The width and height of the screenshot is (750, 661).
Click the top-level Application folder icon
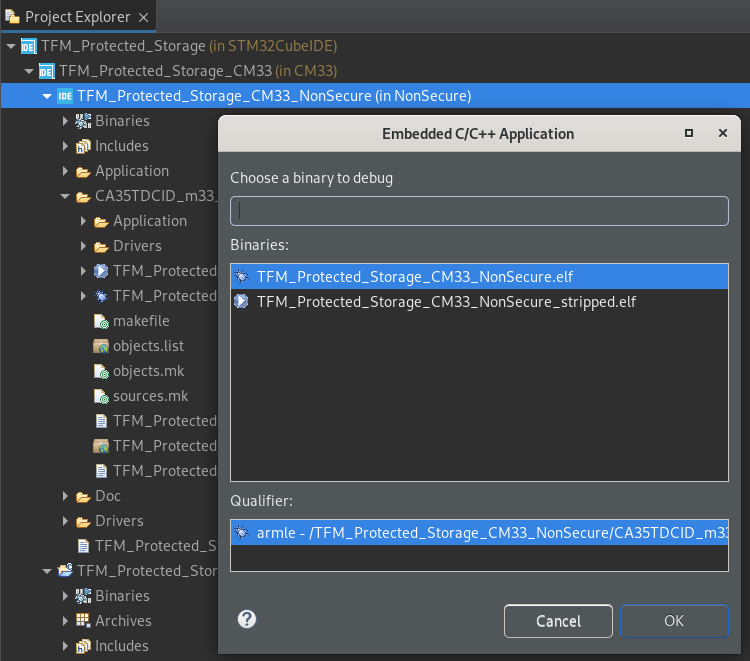point(83,172)
